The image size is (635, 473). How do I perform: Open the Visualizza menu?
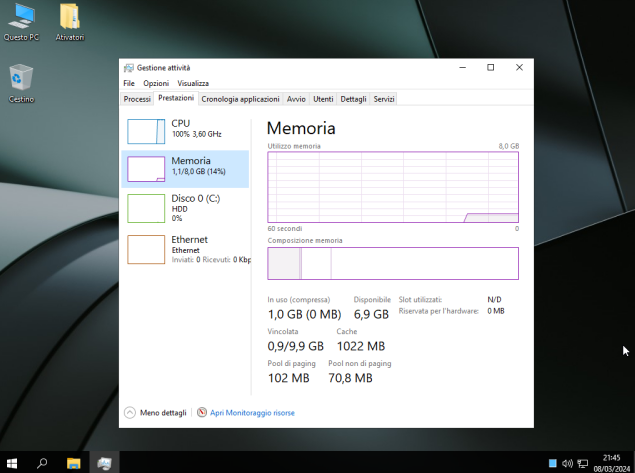193,83
